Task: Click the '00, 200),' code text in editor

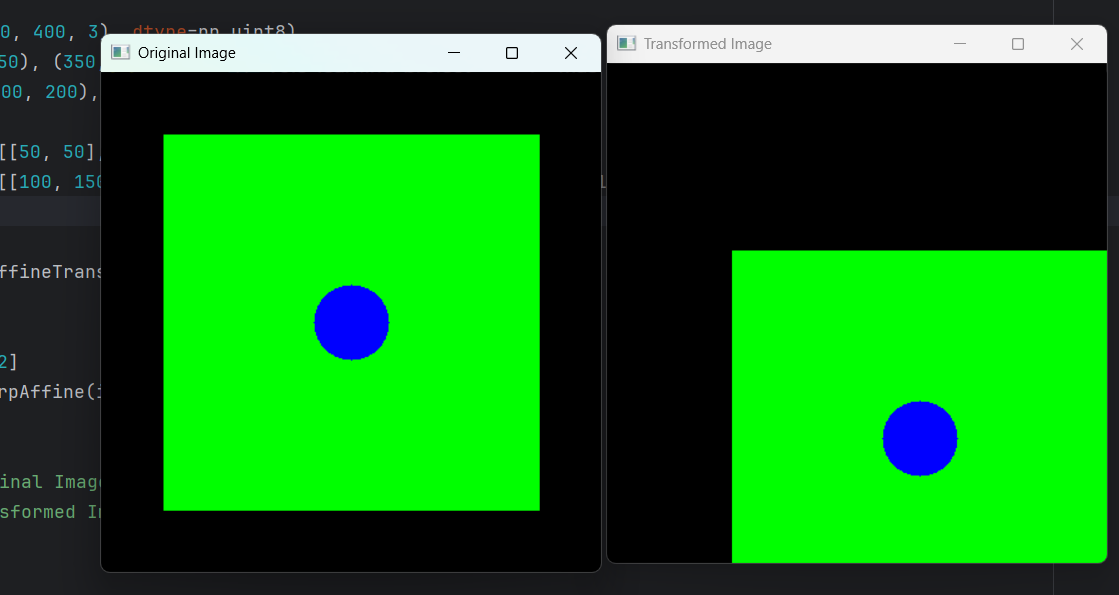Action: coord(49,92)
